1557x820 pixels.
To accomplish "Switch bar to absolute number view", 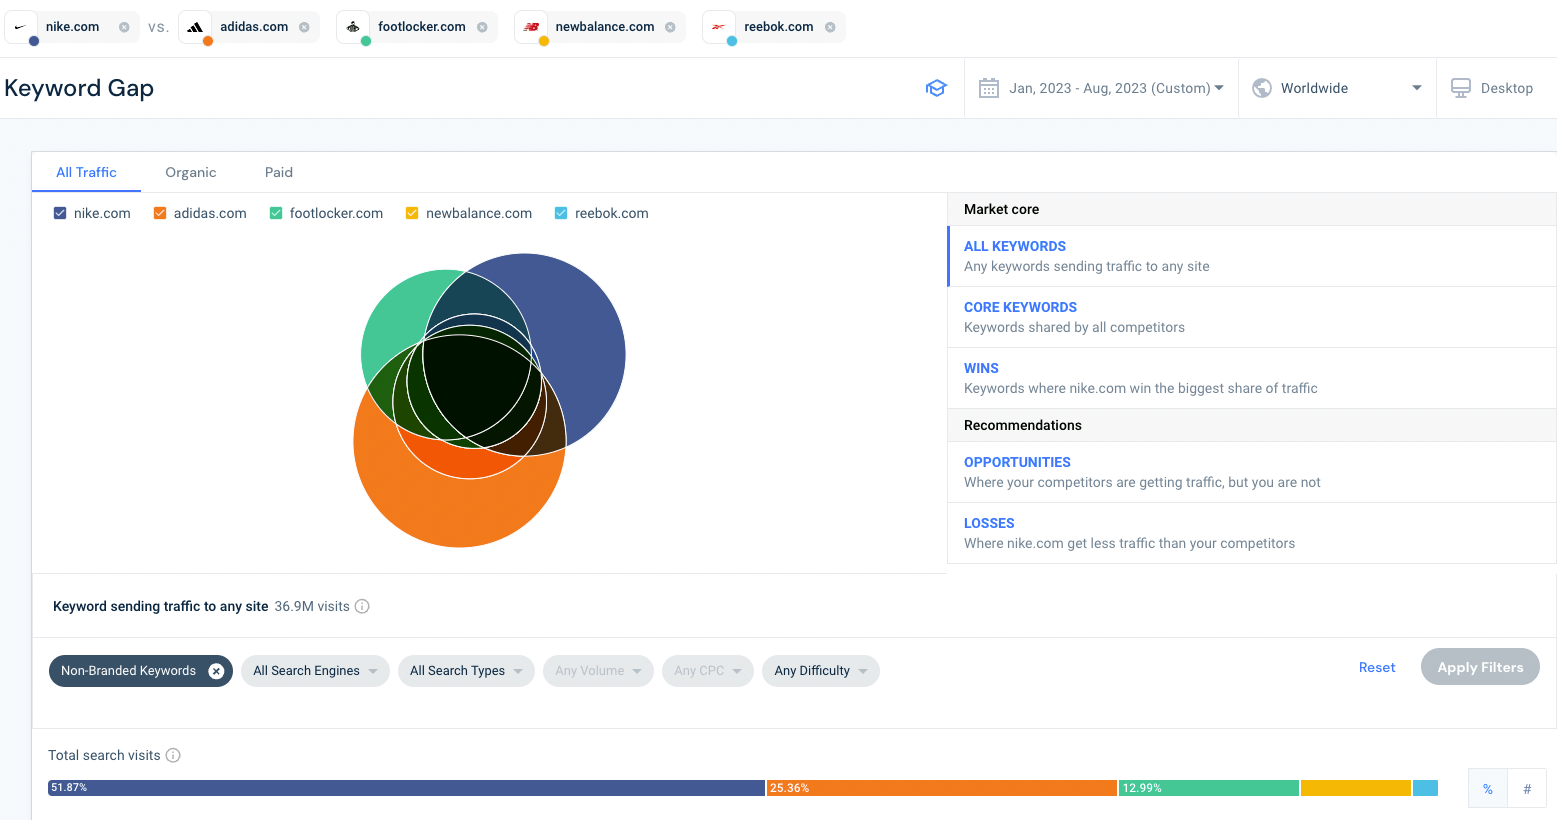I will coord(1527,788).
